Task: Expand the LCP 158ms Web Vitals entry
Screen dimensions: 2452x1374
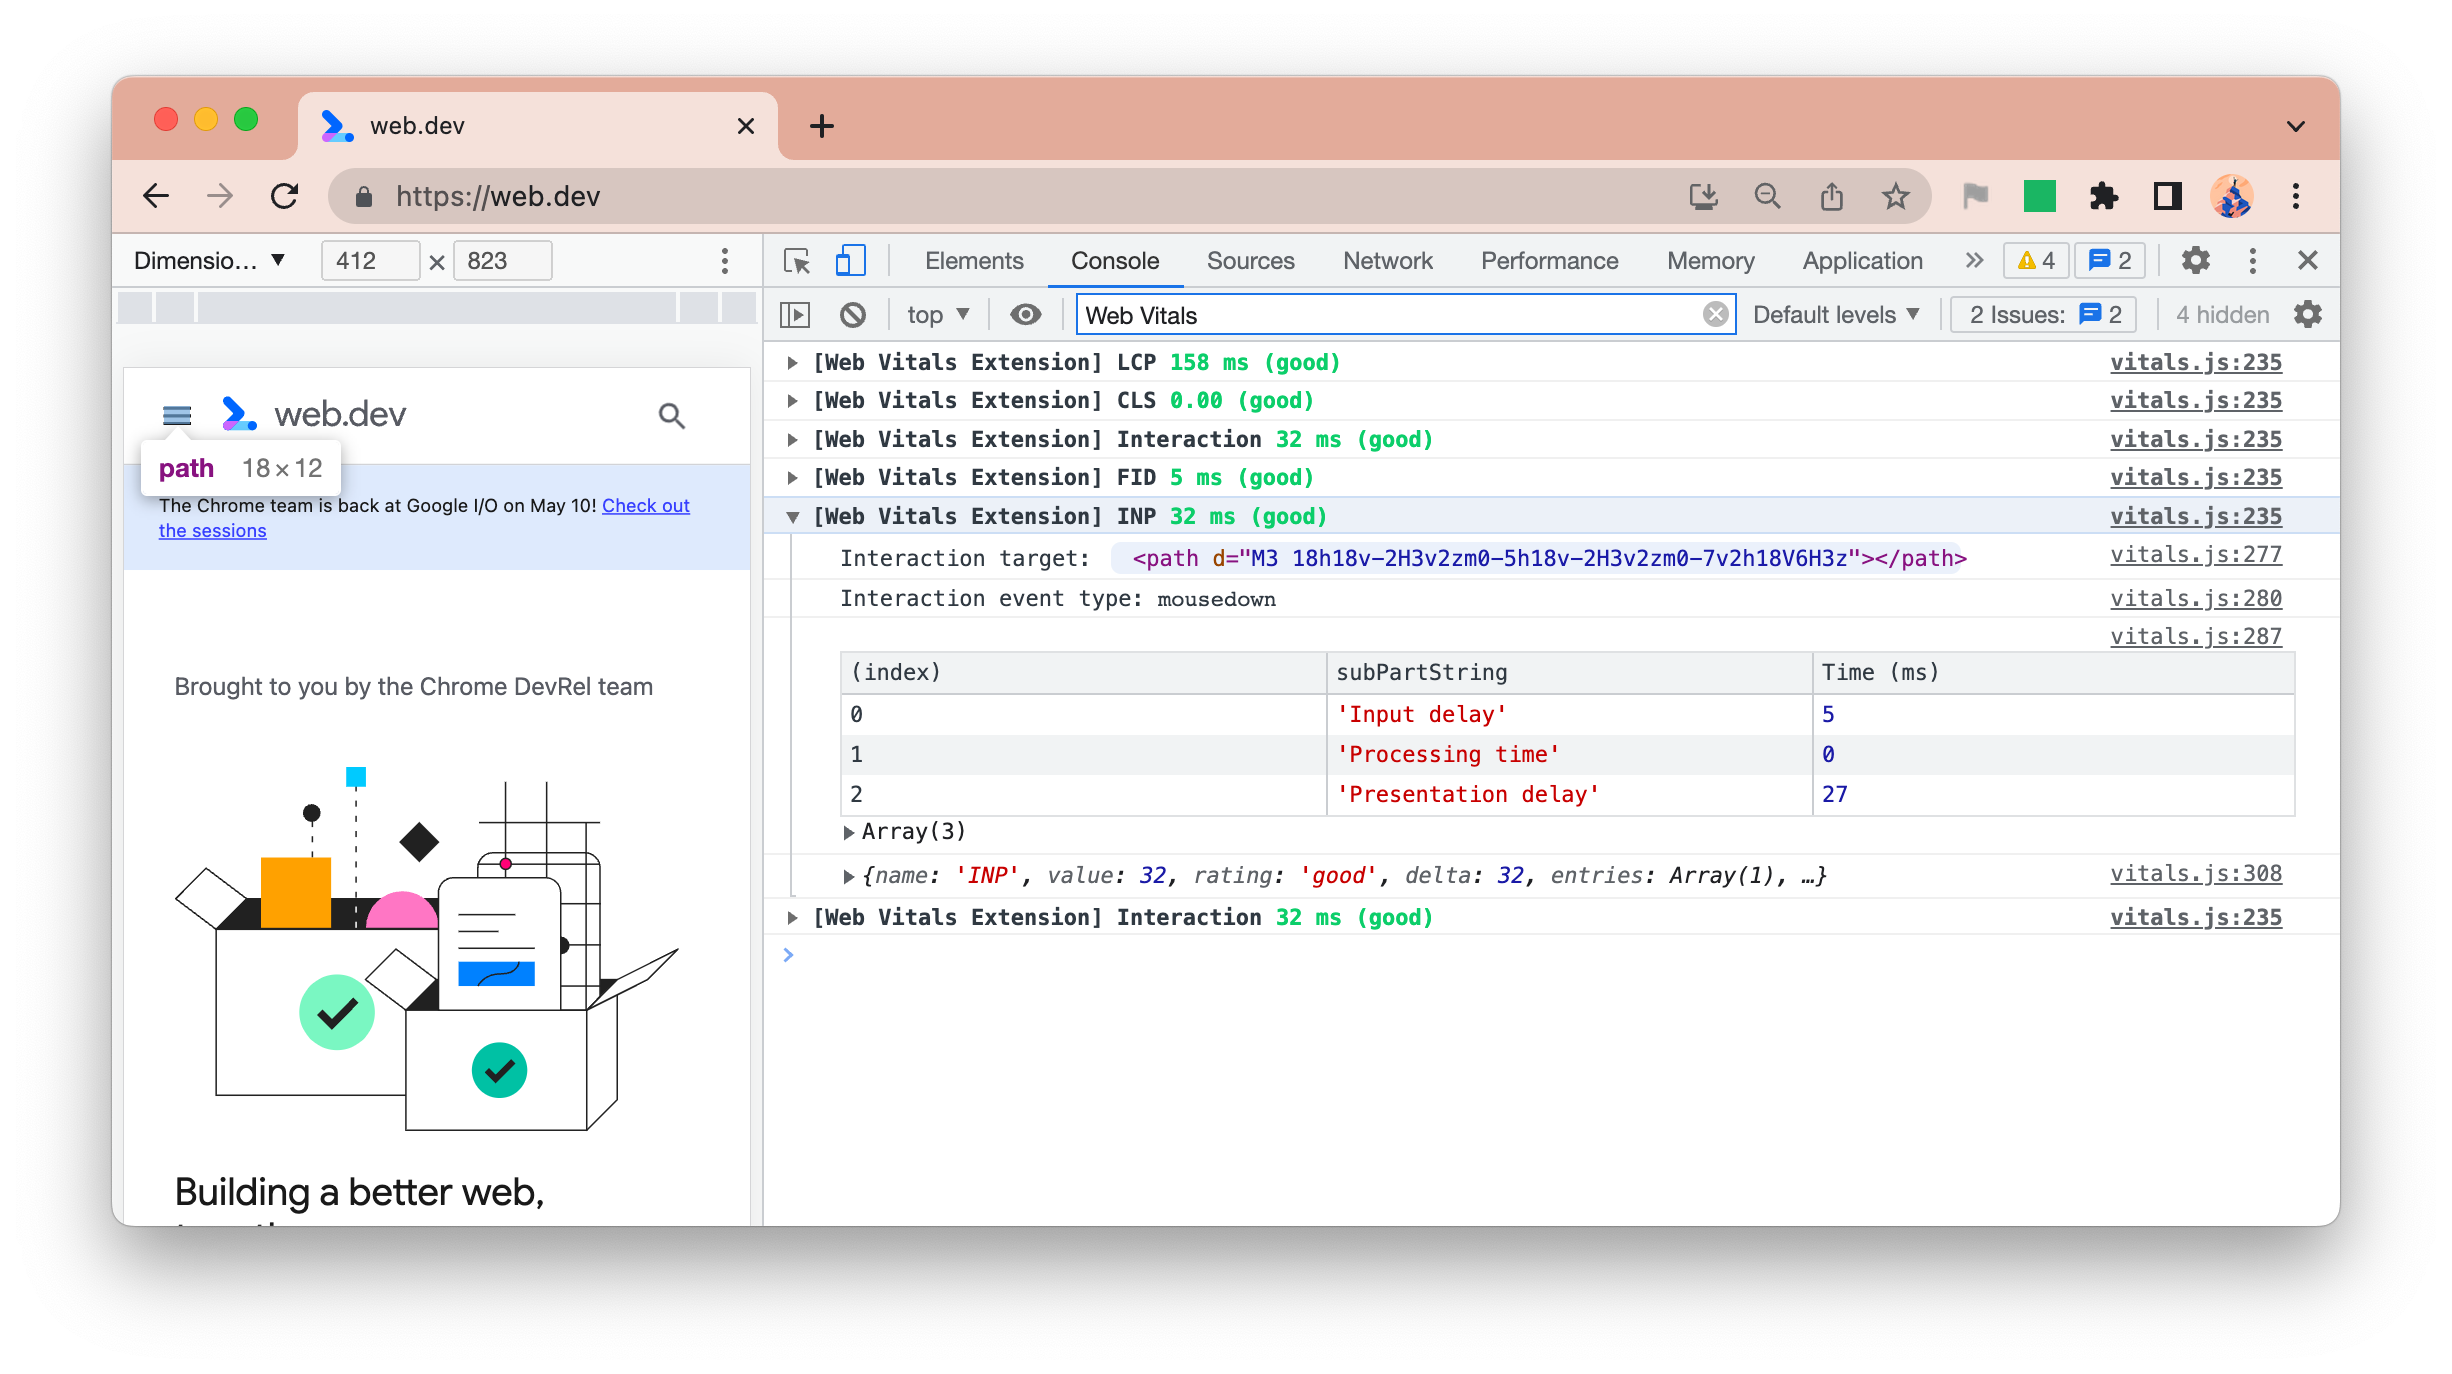Action: (793, 362)
